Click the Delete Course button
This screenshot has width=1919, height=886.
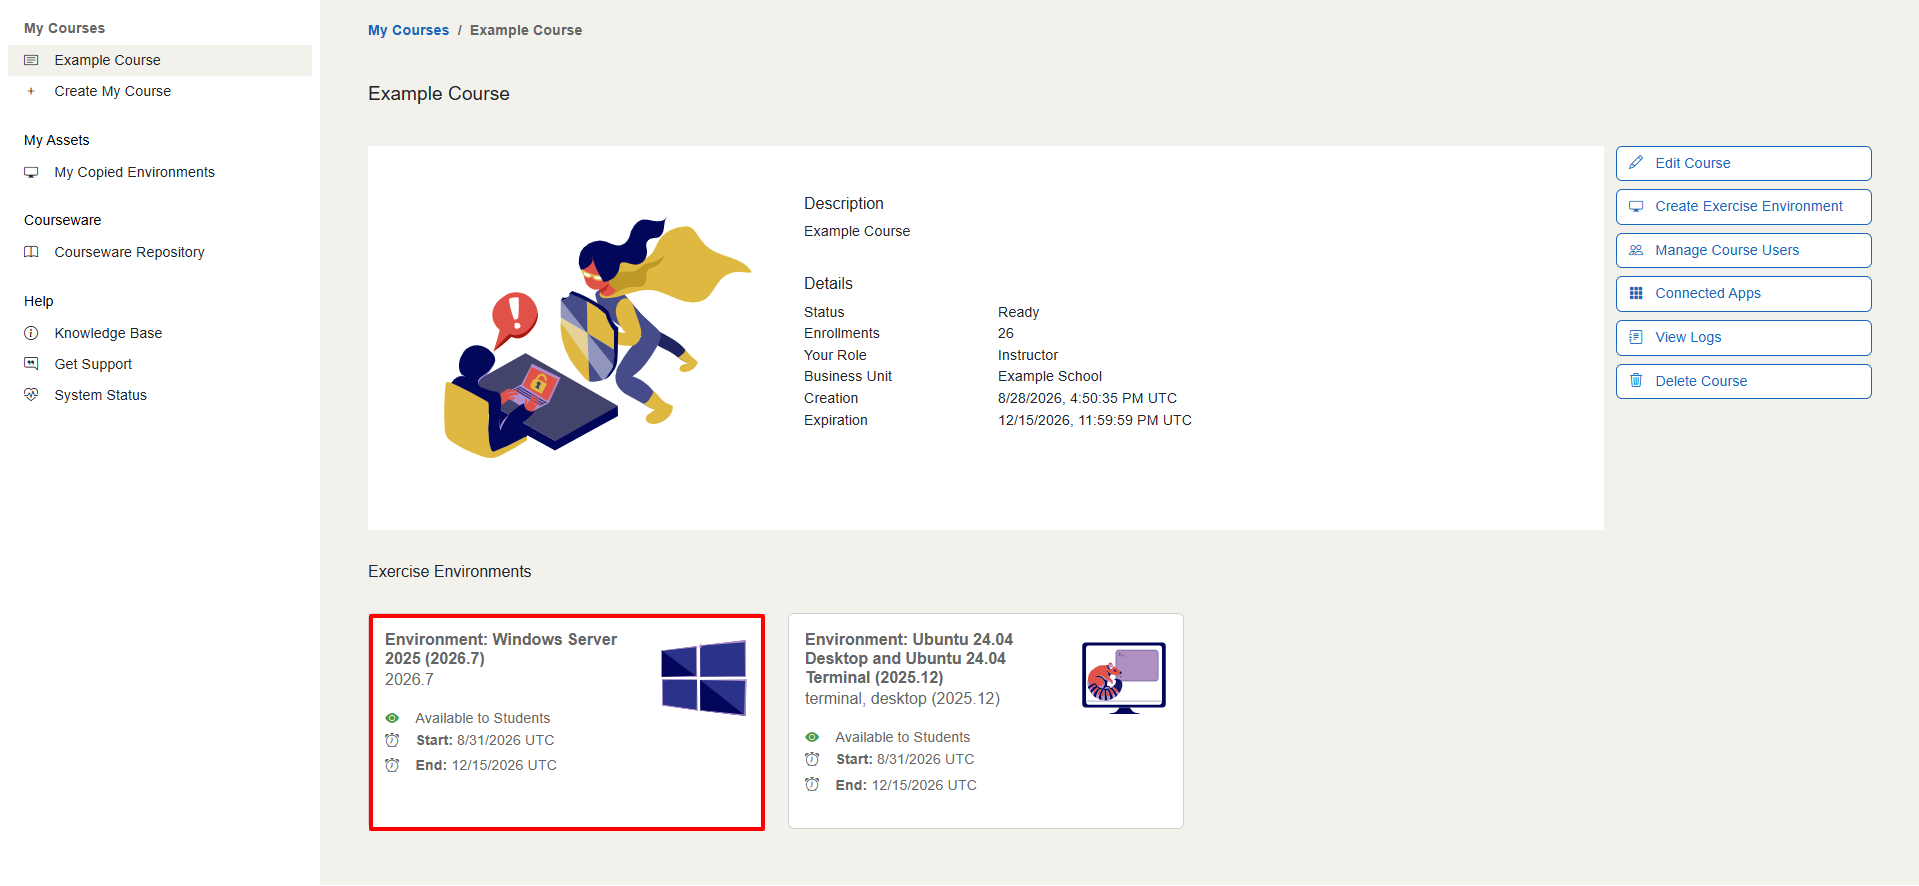[1743, 381]
